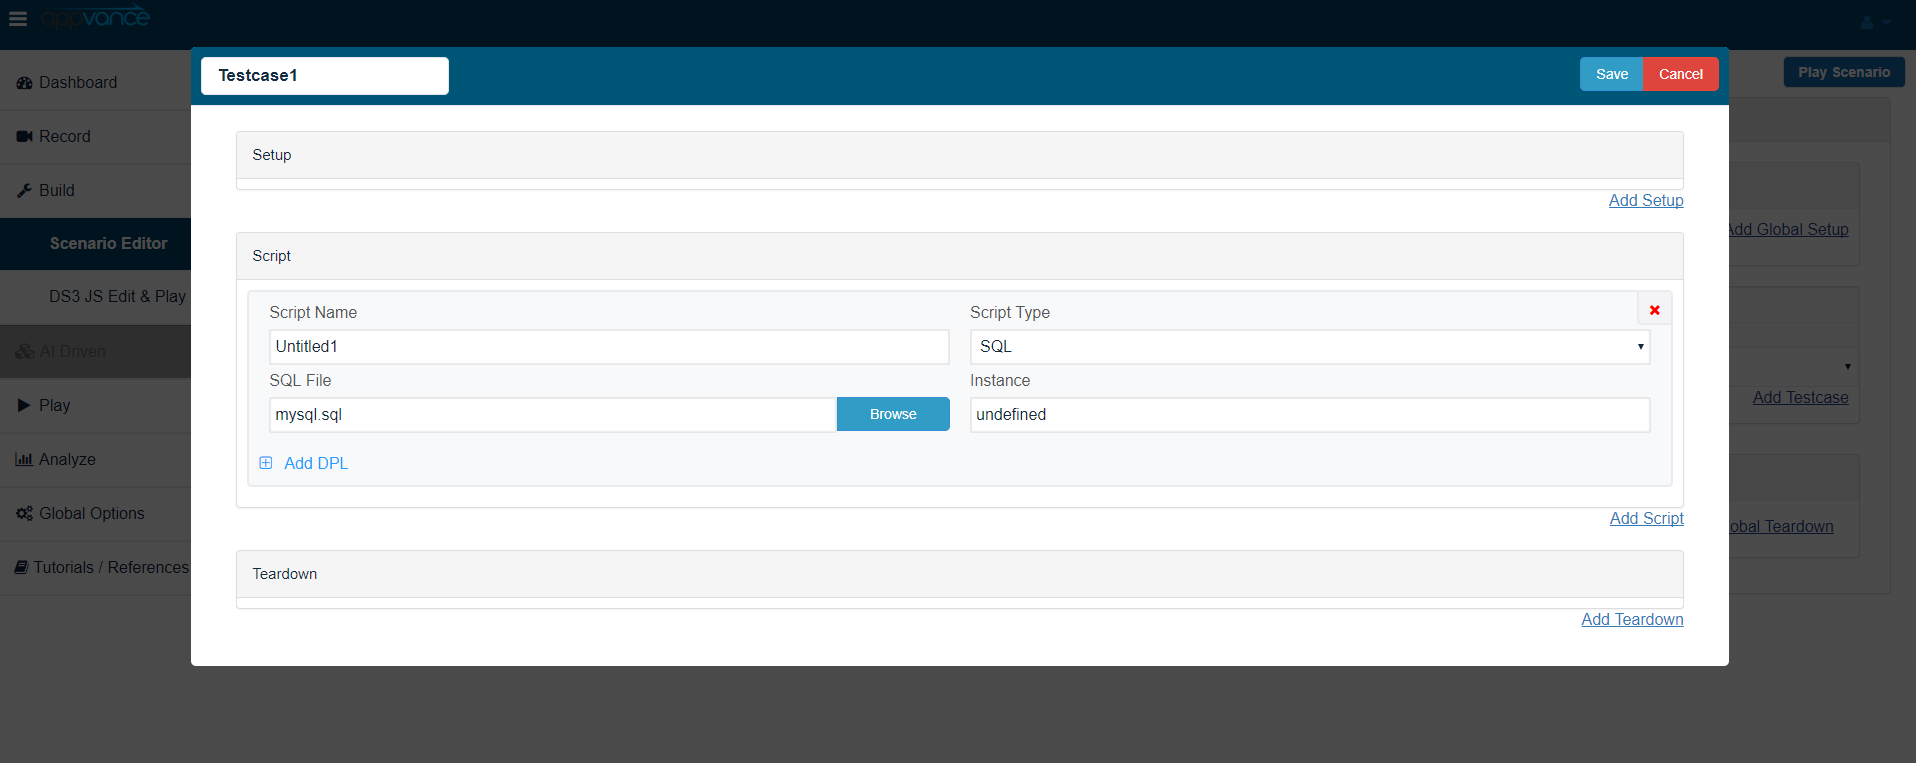The width and height of the screenshot is (1916, 763).
Task: Click the Instance input field
Action: coord(1310,415)
